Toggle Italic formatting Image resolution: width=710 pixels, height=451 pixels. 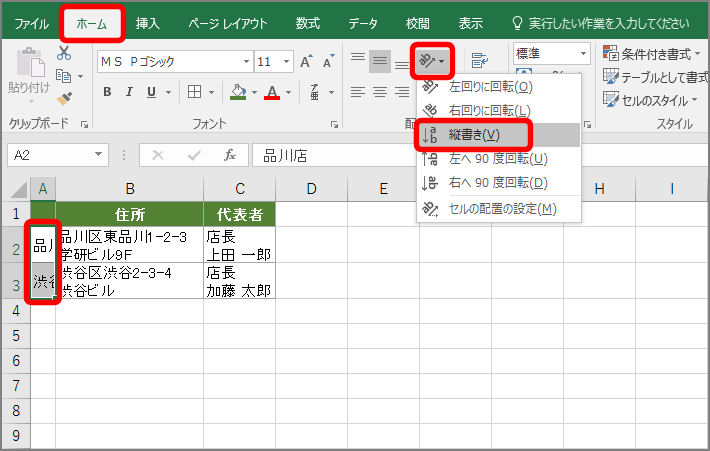(129, 92)
